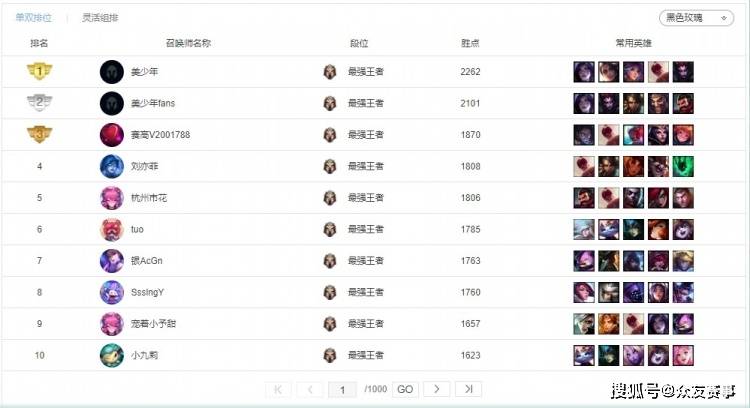
Task: Open 美少年fans summoner avatar
Action: click(111, 103)
